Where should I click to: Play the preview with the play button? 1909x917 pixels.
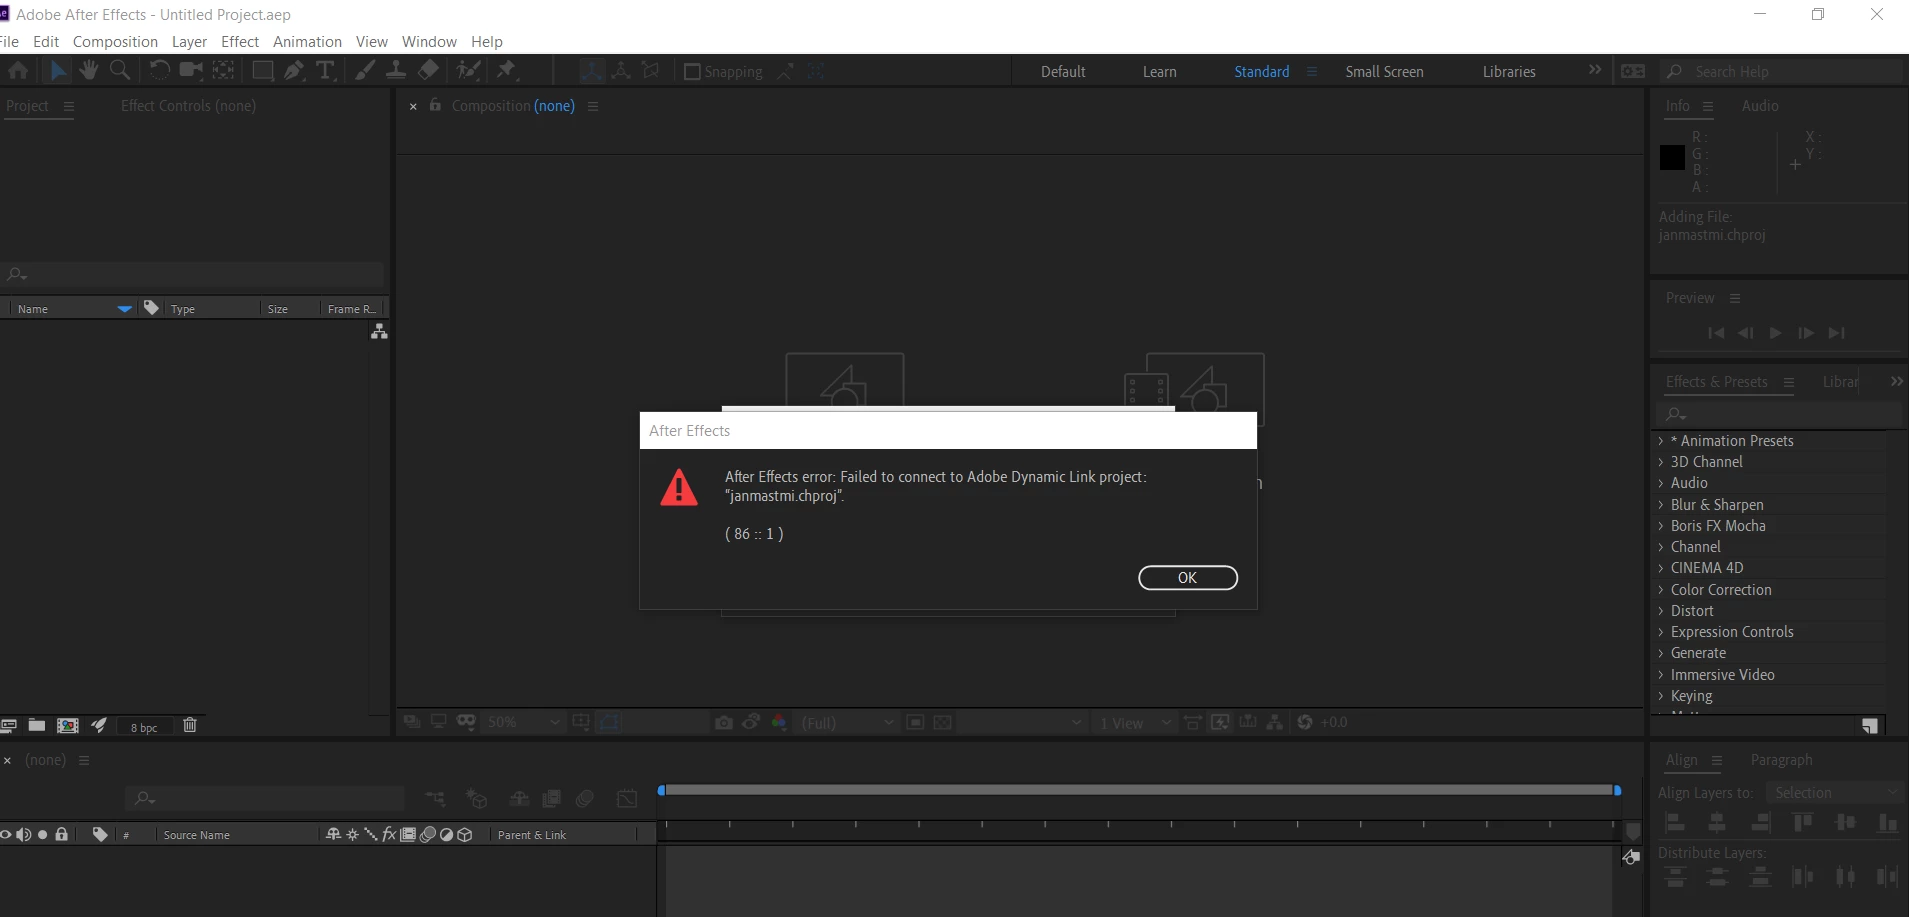click(x=1775, y=333)
